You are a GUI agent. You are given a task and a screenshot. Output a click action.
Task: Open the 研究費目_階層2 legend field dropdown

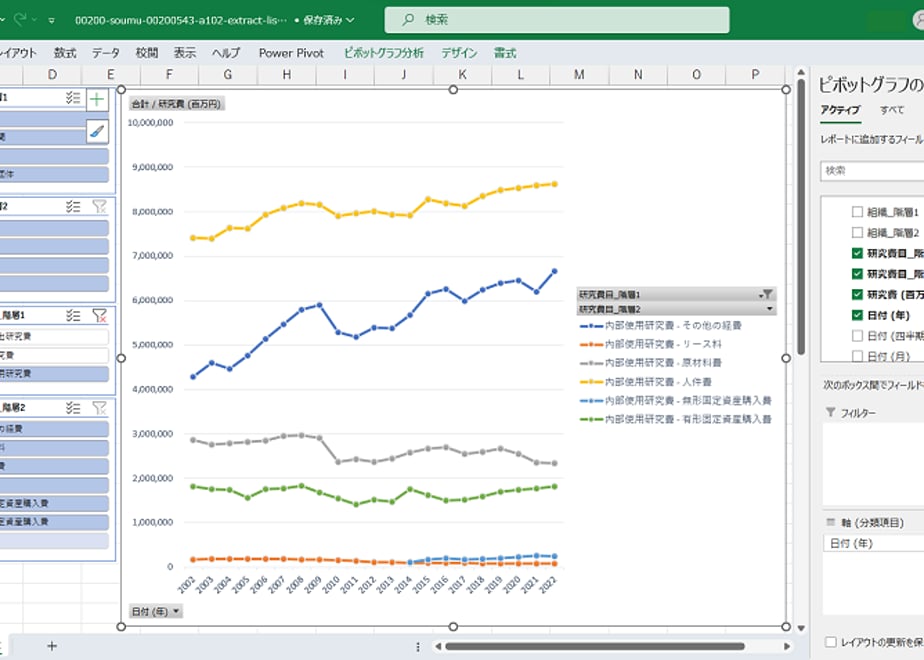[x=769, y=309]
